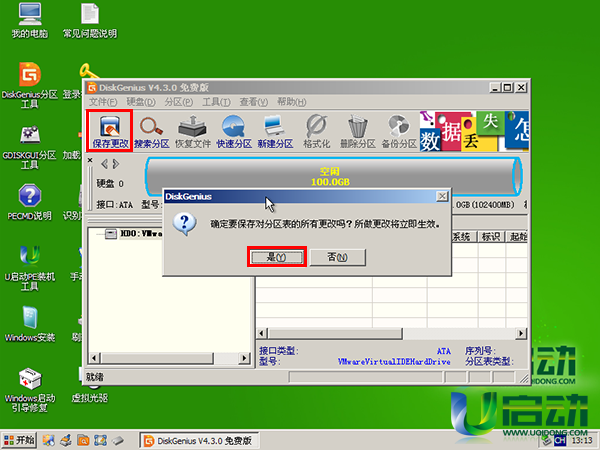Open the Windows安装 desktop icon
The image size is (600, 450).
click(x=30, y=324)
